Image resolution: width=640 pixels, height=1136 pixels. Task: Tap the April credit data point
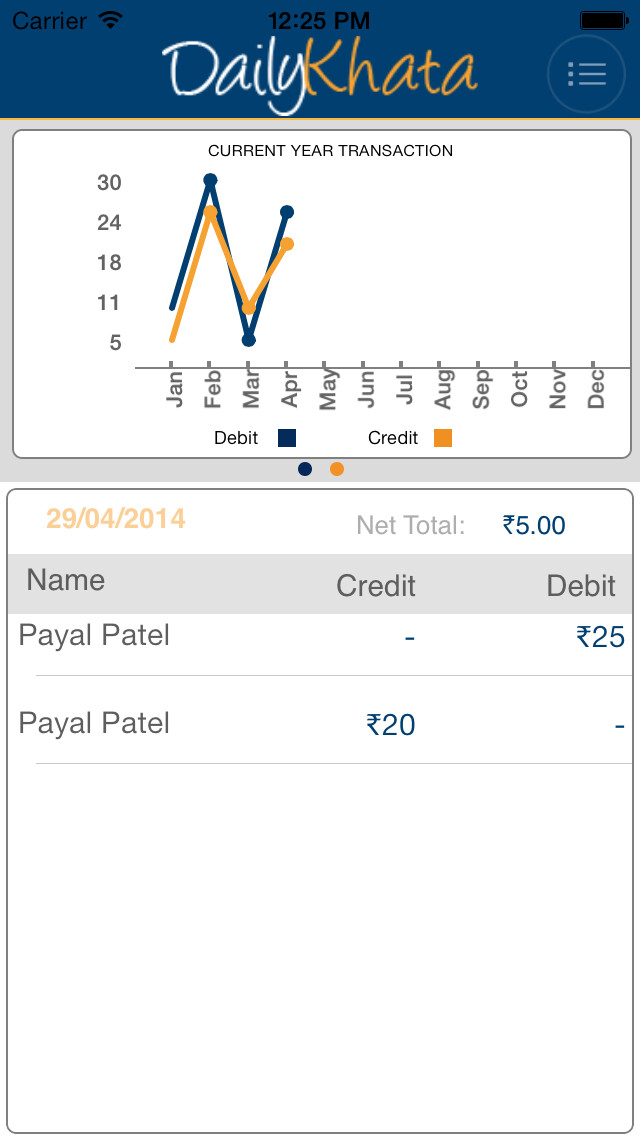point(287,244)
